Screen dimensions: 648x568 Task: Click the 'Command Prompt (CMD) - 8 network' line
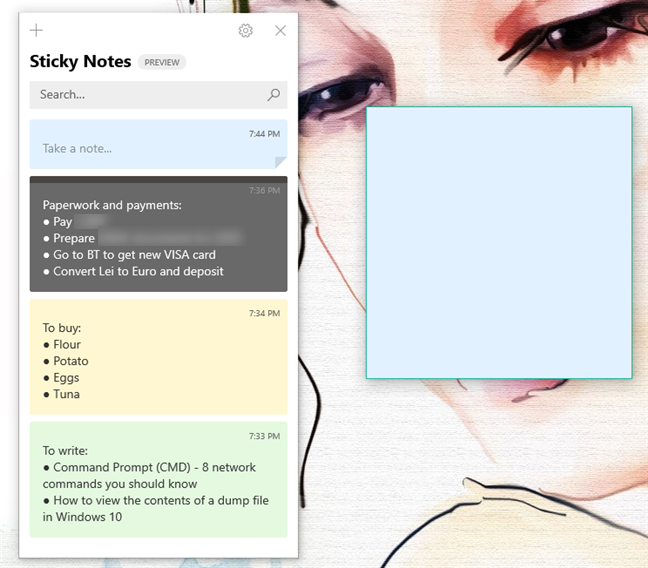tap(154, 467)
